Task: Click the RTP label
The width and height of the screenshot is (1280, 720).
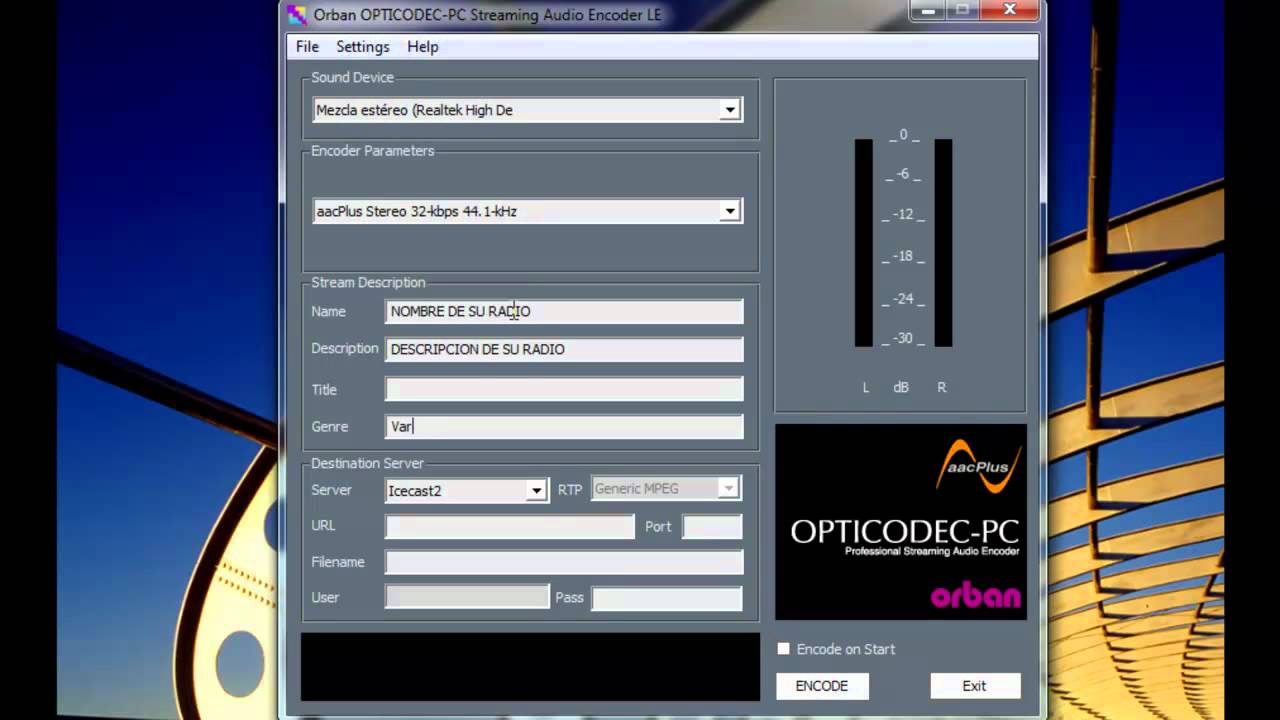Action: (x=570, y=490)
